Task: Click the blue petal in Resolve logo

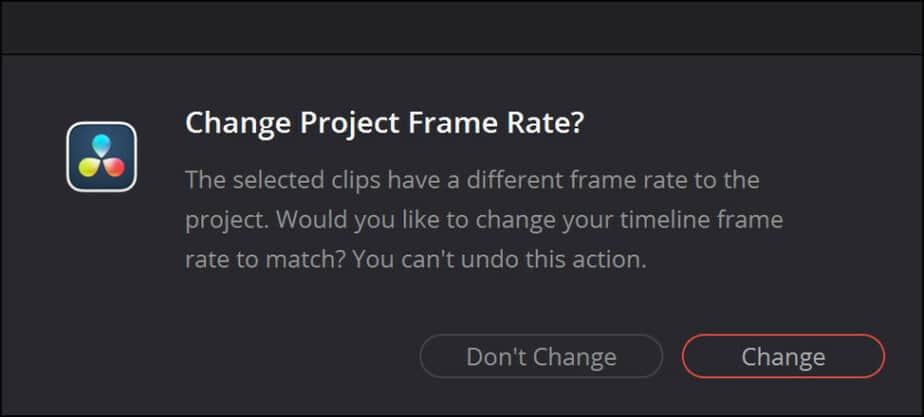Action: tap(101, 145)
